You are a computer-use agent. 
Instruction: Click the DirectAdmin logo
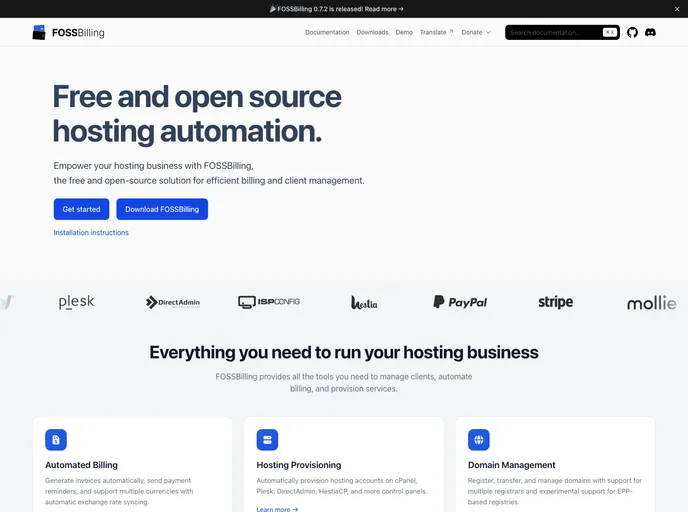click(173, 302)
